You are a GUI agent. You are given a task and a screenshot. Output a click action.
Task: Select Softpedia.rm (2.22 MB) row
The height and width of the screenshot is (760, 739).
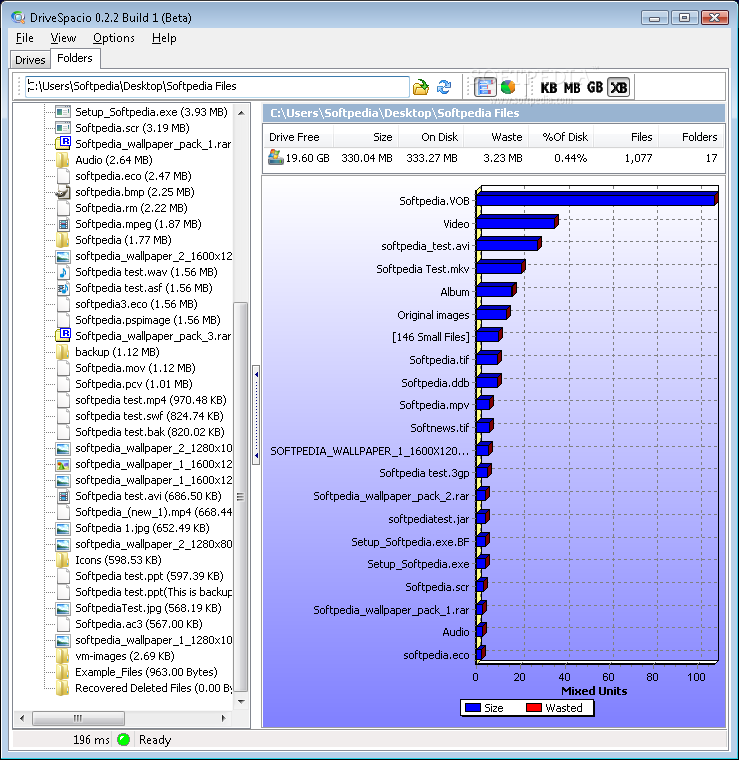pos(131,208)
